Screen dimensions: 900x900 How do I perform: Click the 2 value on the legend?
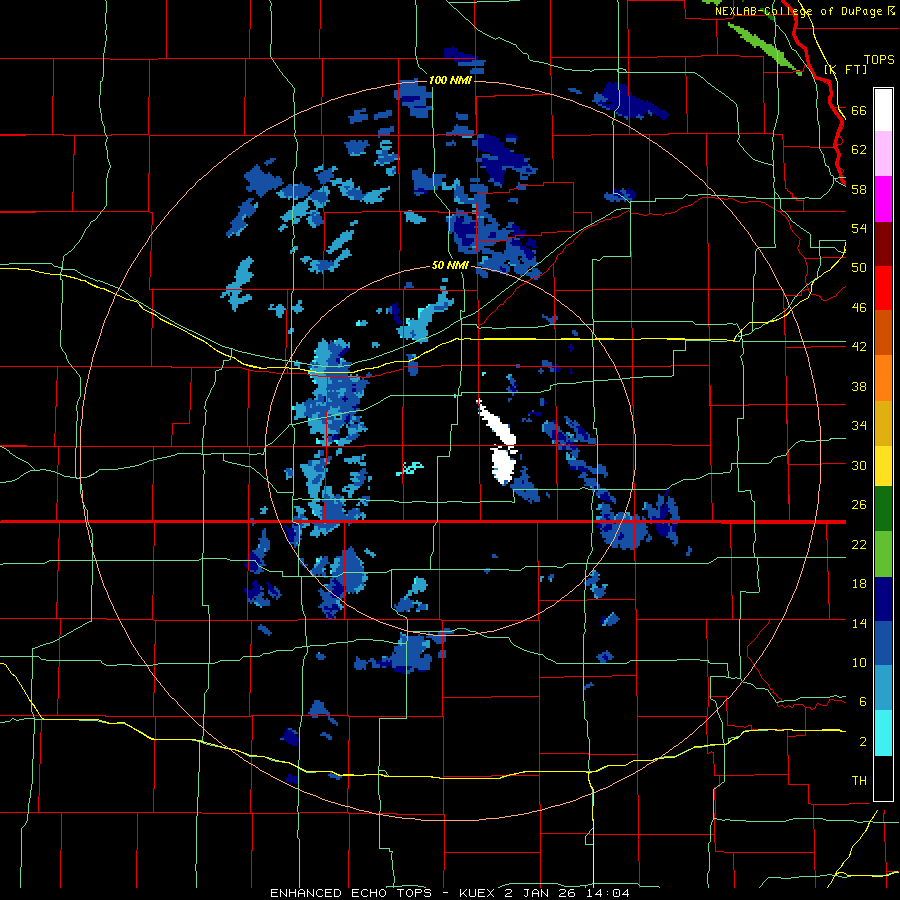(863, 742)
